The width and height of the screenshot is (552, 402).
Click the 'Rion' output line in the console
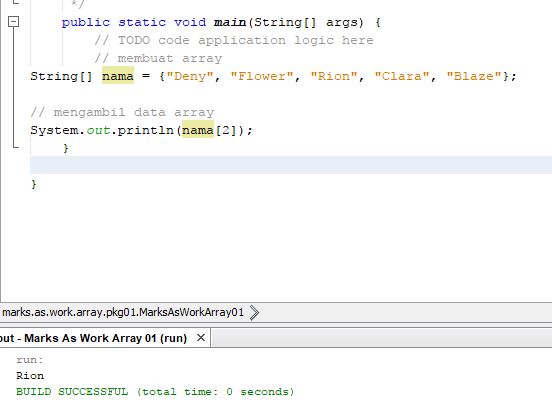tap(30, 376)
